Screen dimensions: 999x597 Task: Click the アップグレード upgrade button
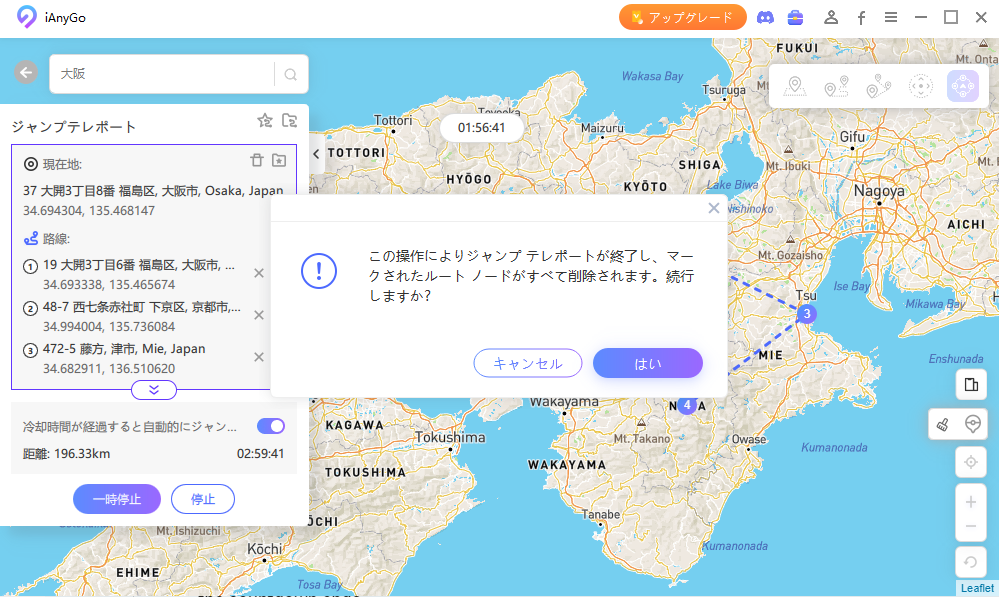tap(683, 17)
